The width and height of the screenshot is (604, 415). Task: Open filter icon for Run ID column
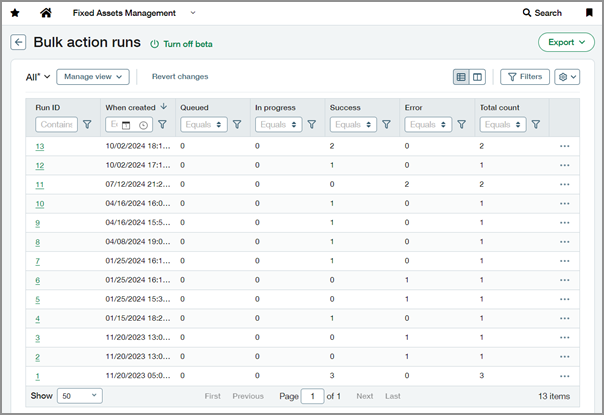tap(87, 125)
